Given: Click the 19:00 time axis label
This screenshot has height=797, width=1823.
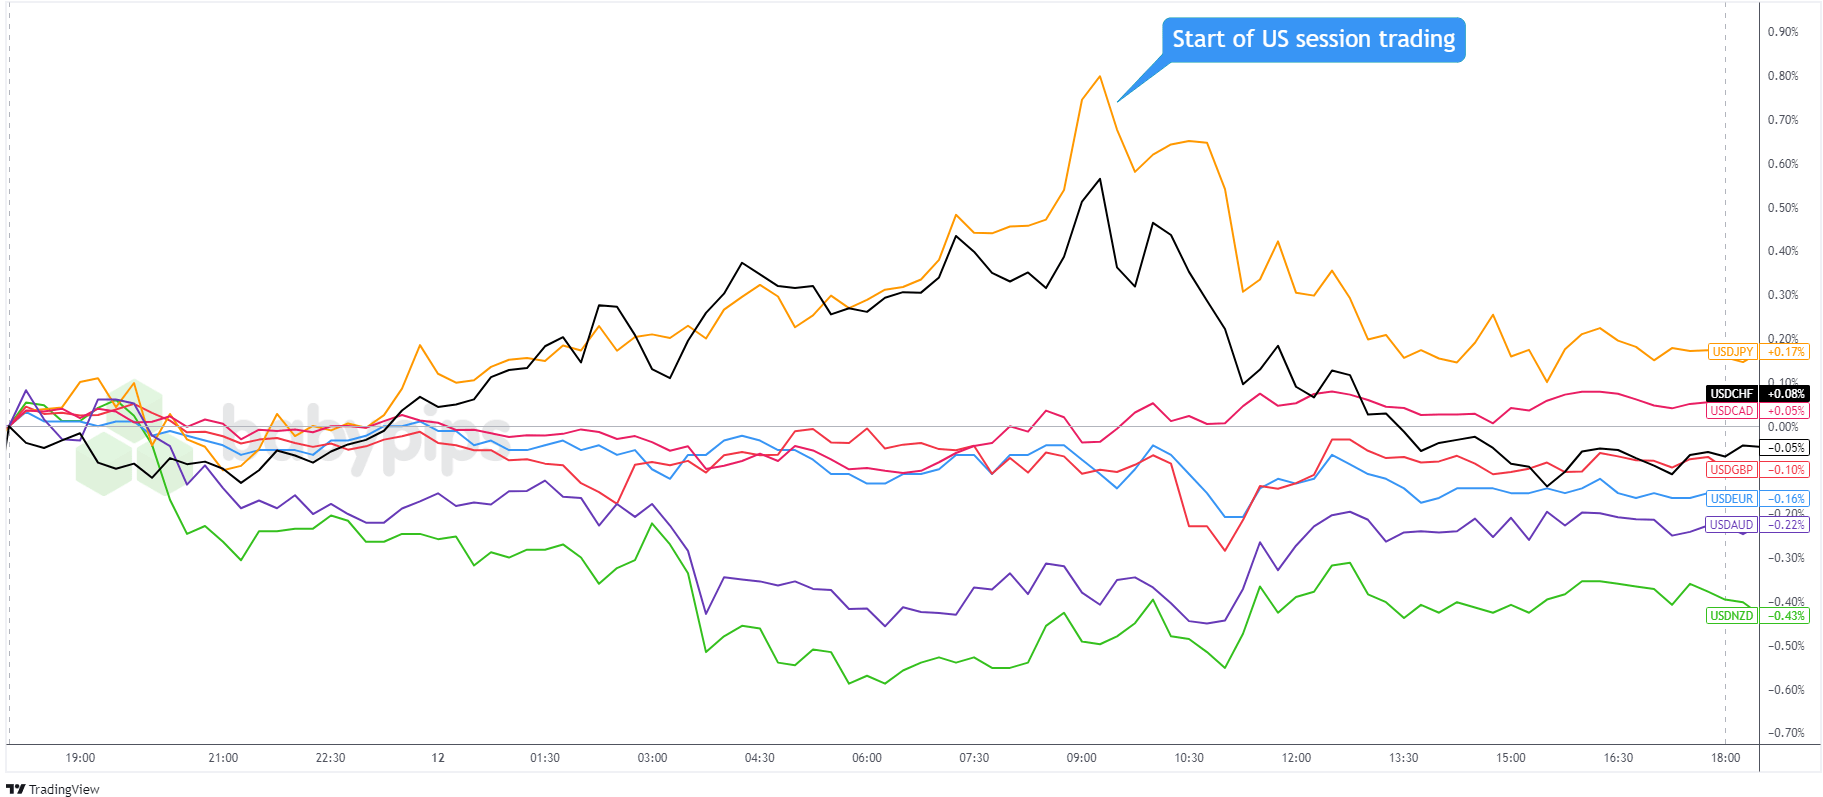Looking at the screenshot, I should tap(80, 758).
